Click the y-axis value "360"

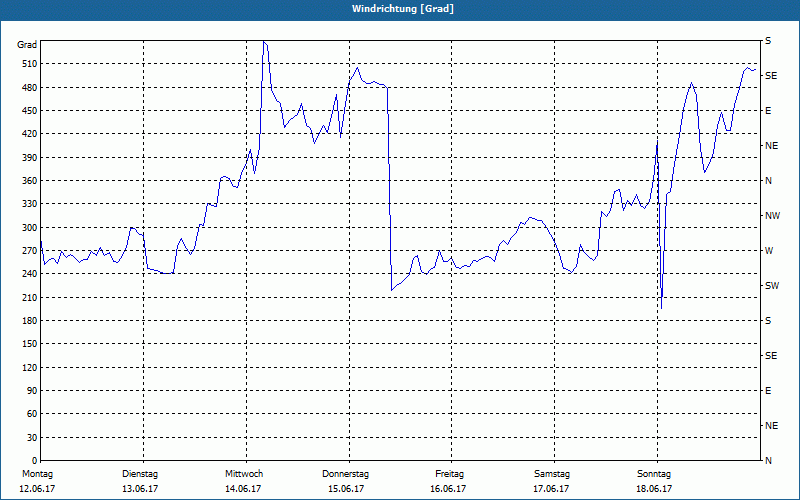30,181
